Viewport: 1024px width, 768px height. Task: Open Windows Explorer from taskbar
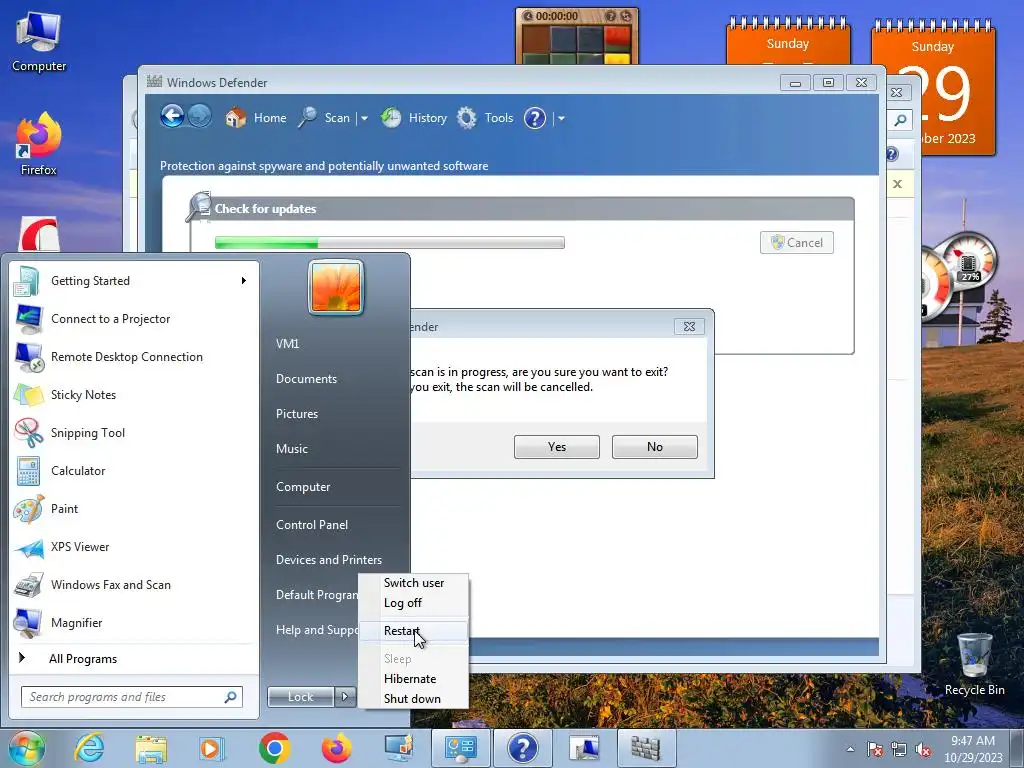click(x=151, y=748)
